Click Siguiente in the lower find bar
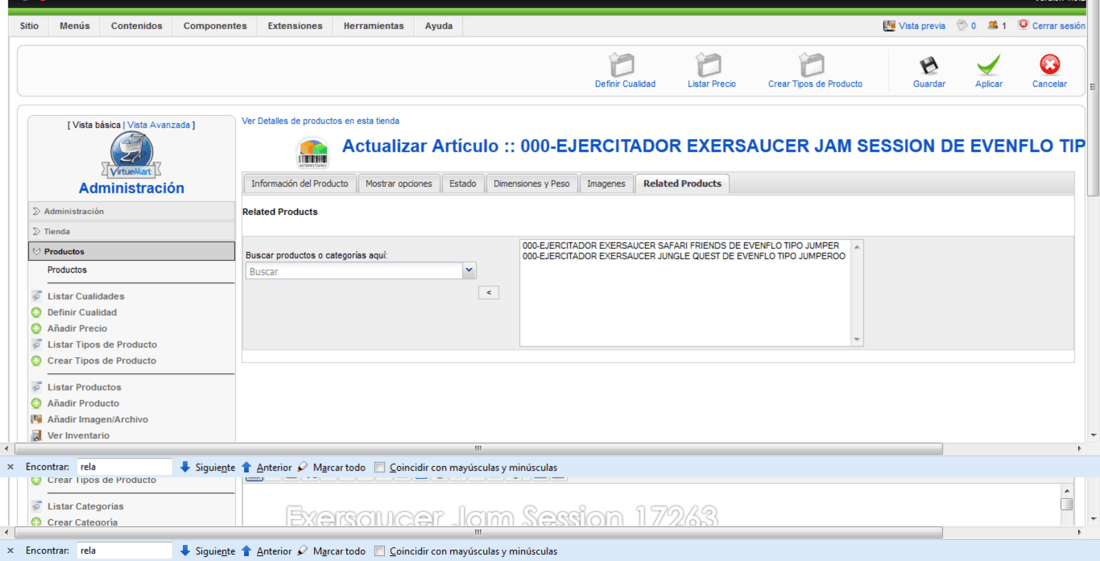The image size is (1100, 561). tap(208, 551)
